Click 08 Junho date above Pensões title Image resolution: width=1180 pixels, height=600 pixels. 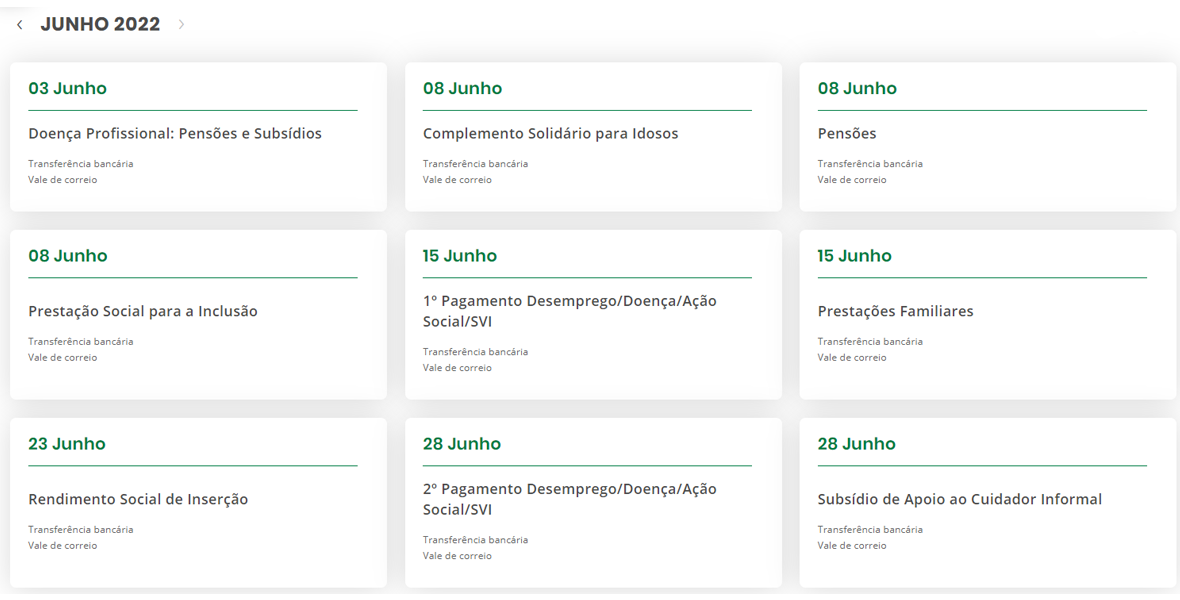857,89
